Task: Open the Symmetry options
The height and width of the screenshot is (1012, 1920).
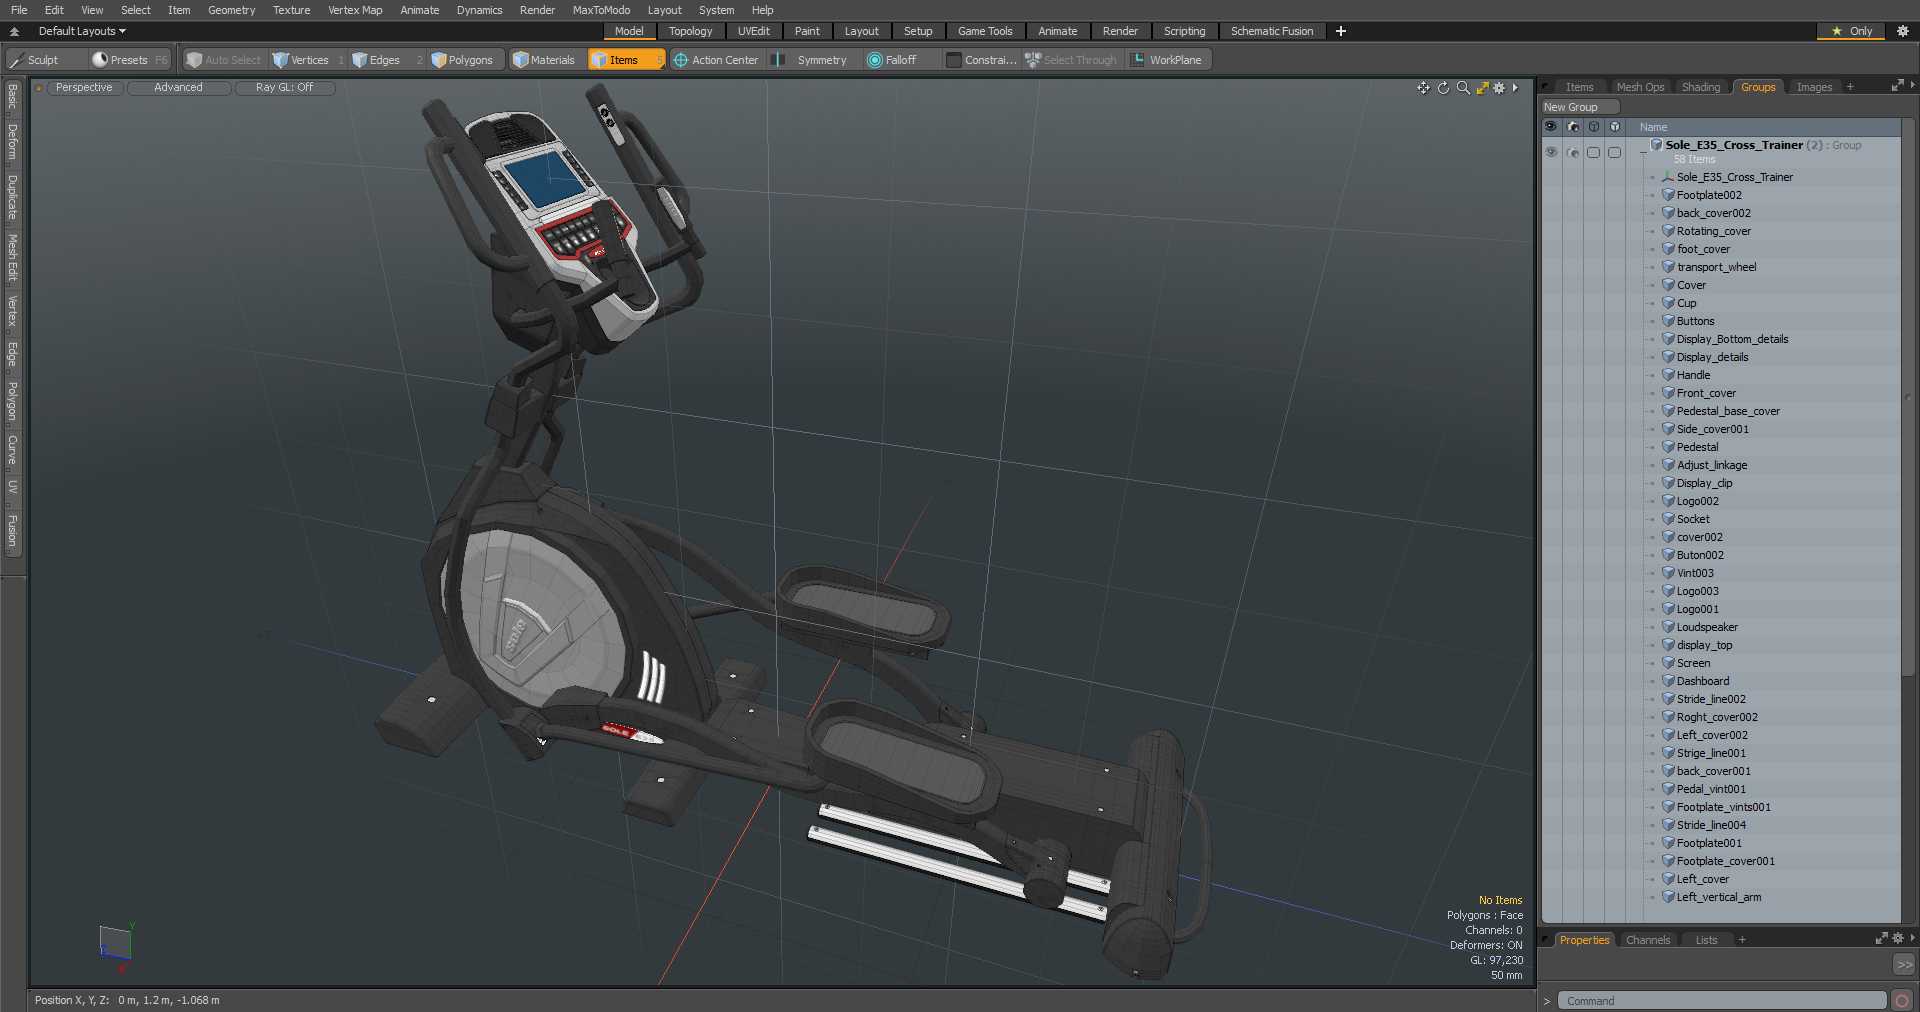Action: 812,60
